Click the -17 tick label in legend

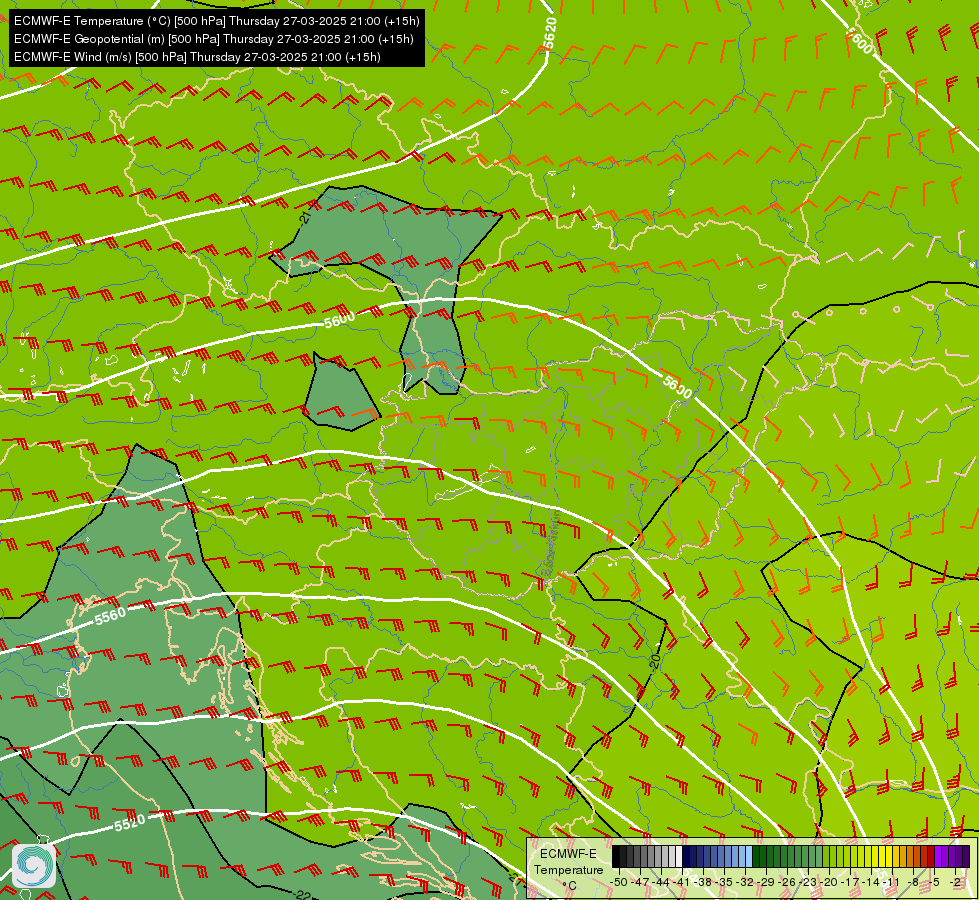pos(850,882)
